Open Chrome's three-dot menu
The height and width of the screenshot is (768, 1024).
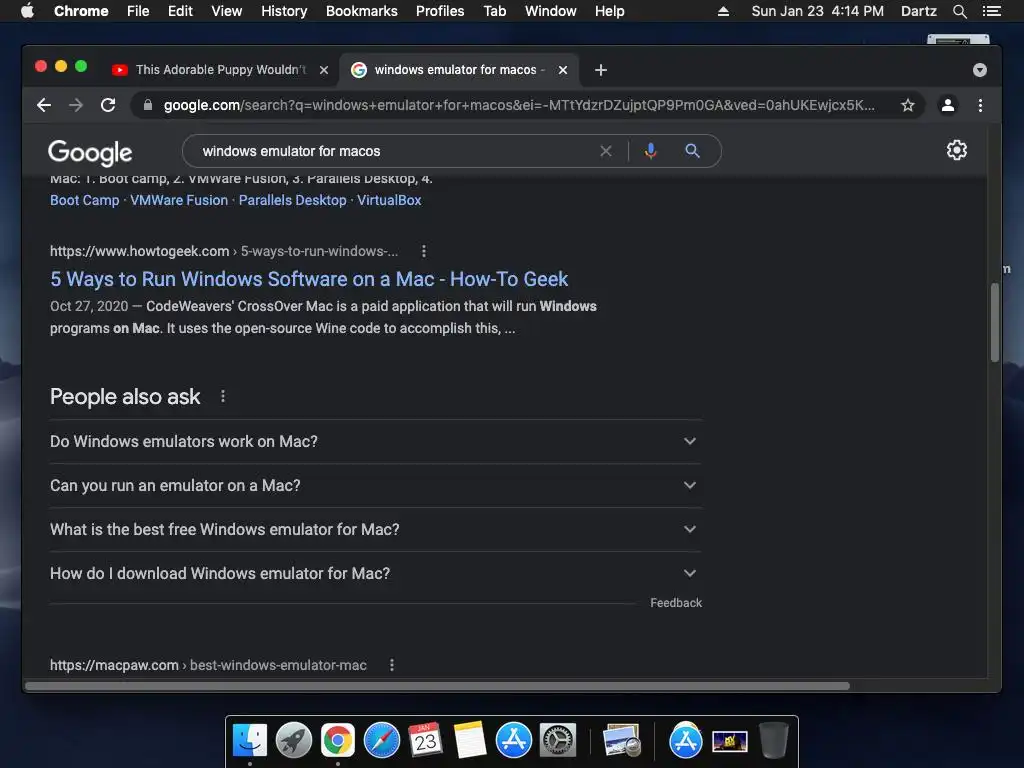980,105
